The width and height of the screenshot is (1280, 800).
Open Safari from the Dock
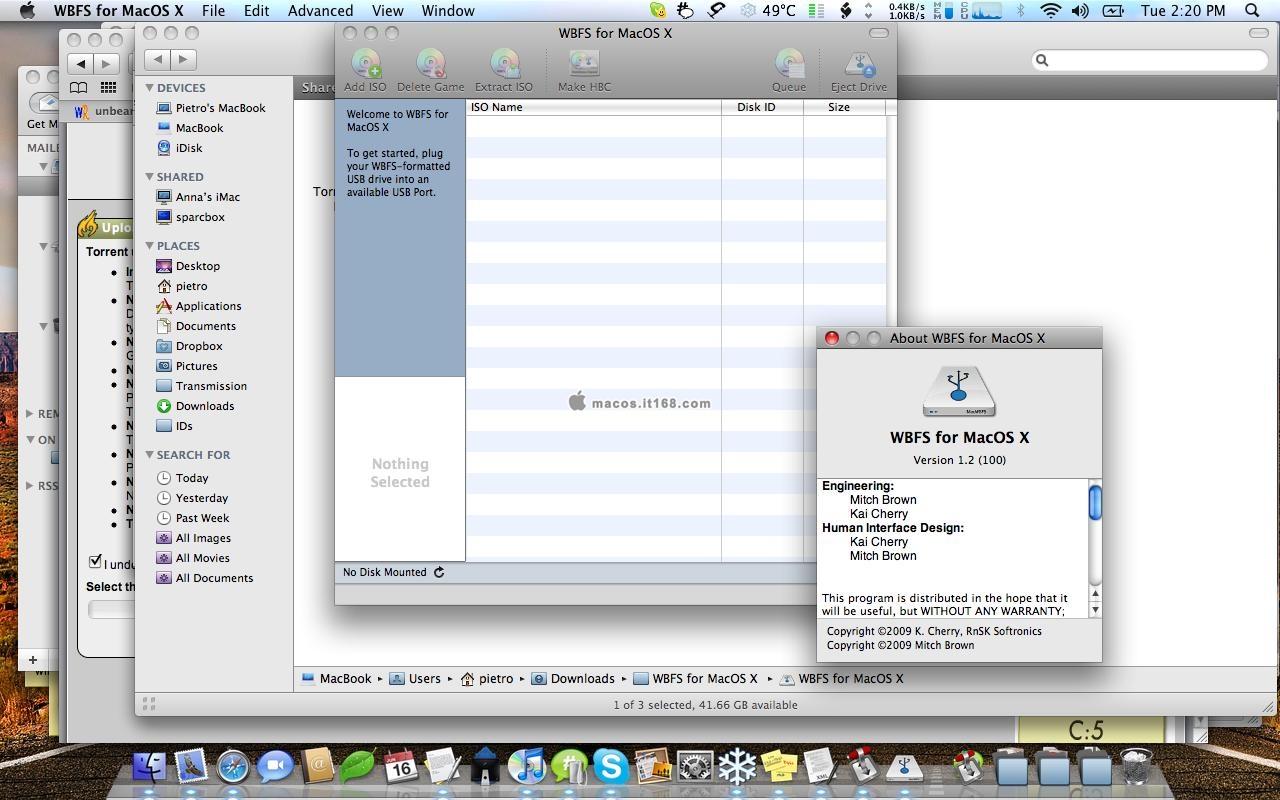[x=233, y=766]
